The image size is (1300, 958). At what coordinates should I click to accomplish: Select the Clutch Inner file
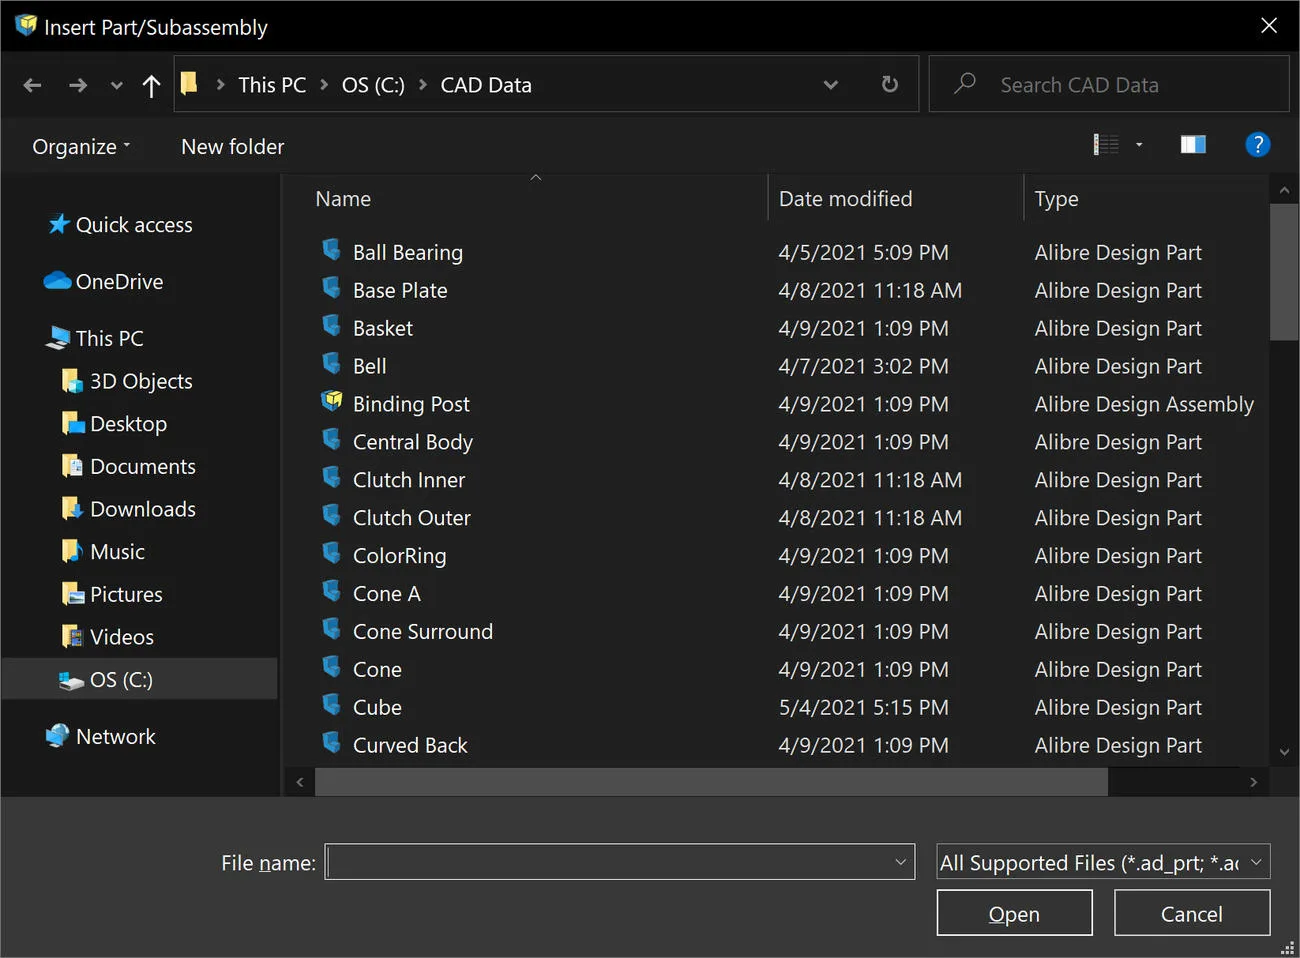click(409, 480)
